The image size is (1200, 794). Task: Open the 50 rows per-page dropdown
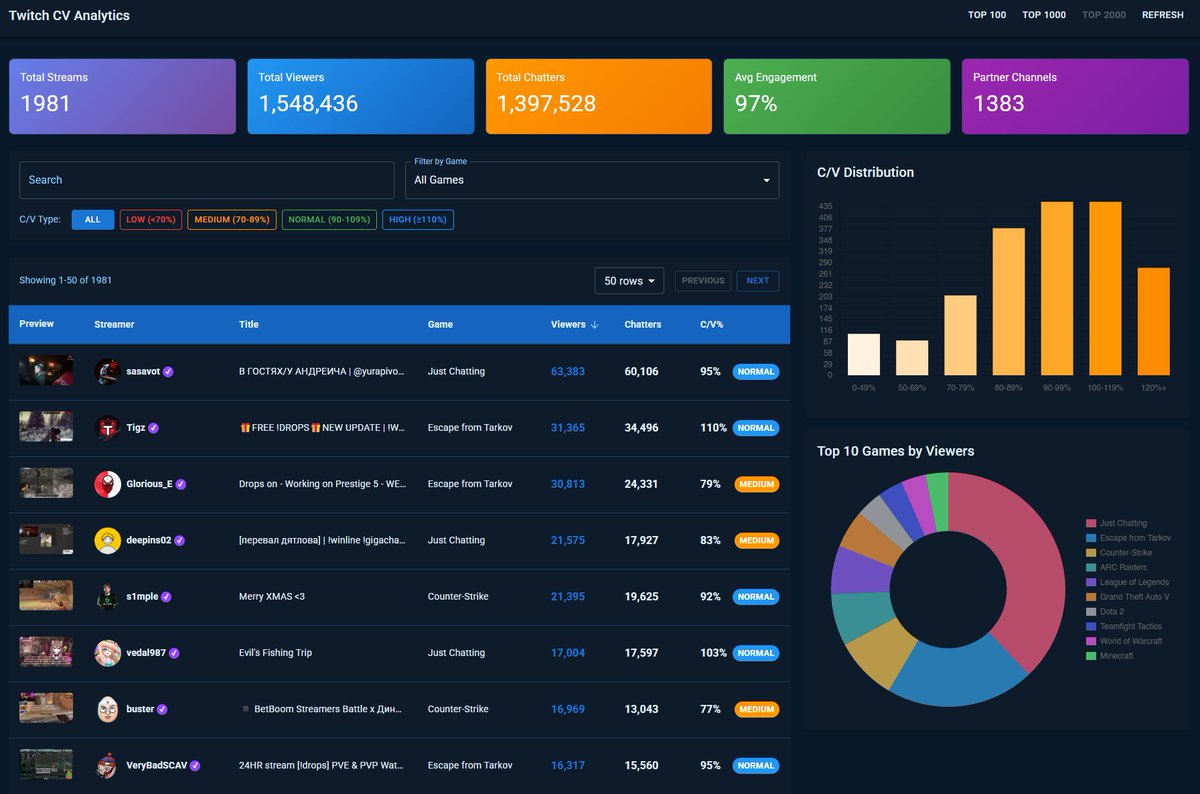coord(629,280)
